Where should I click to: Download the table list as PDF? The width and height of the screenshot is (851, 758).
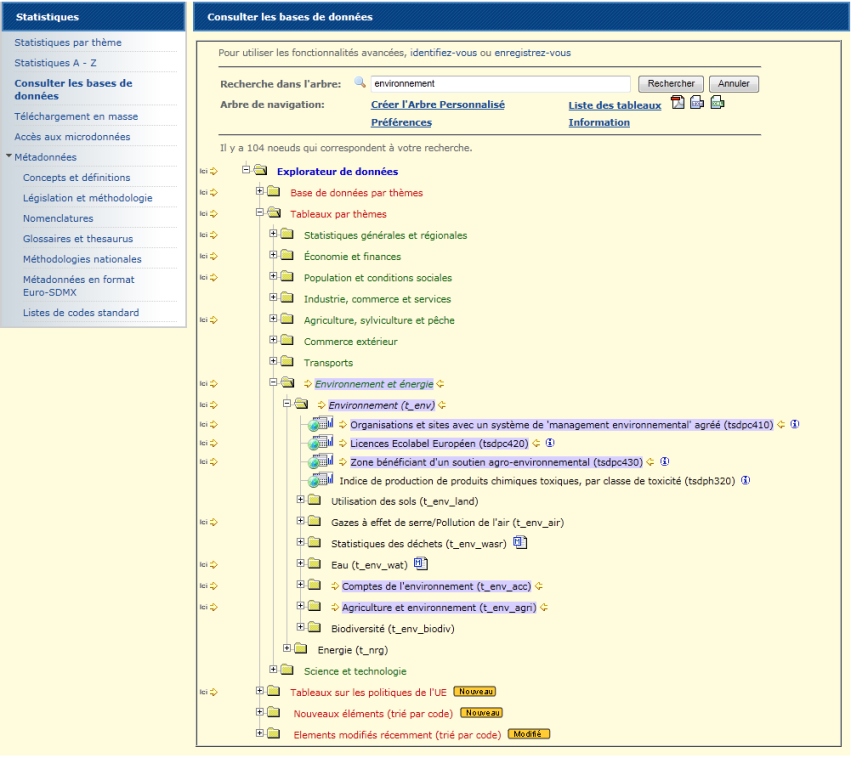point(677,102)
